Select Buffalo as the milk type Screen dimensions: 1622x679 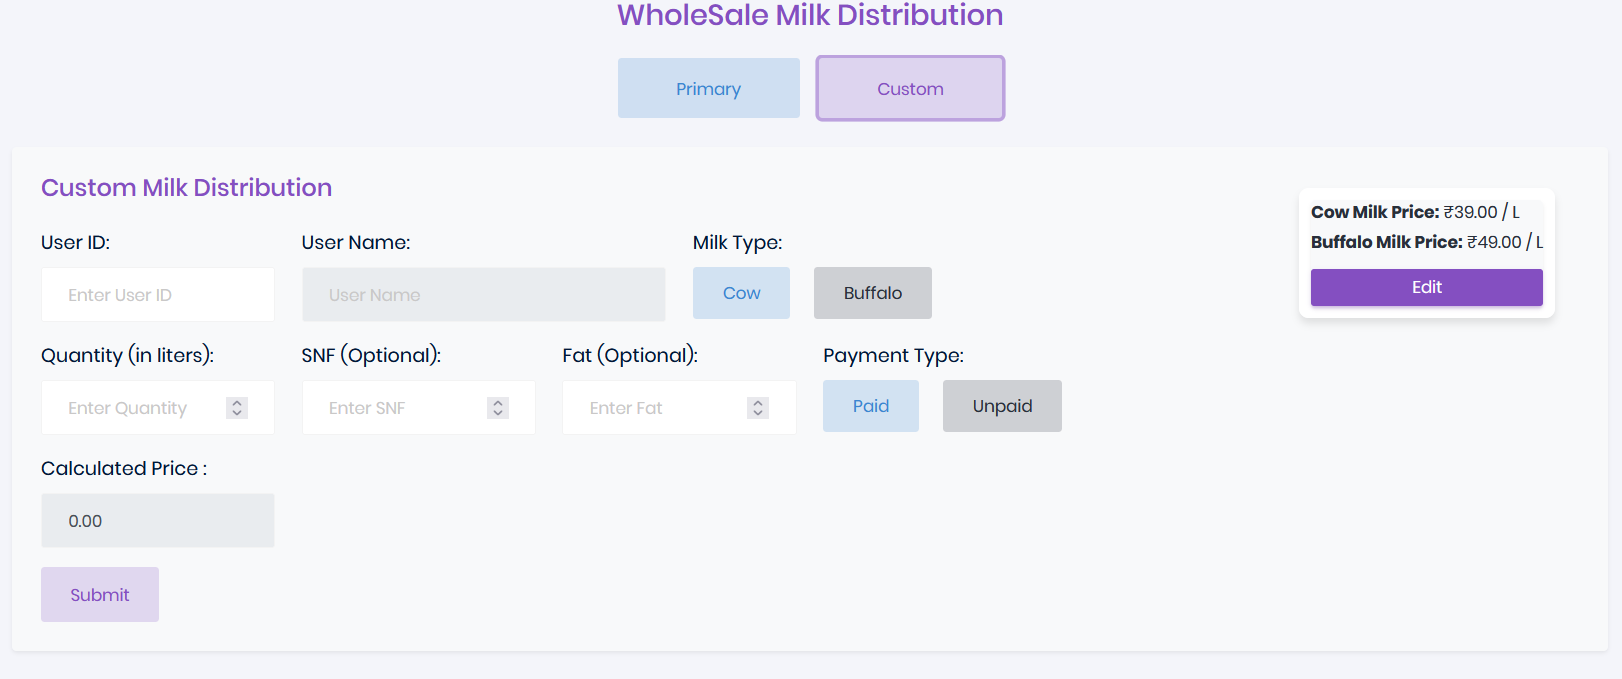[871, 292]
